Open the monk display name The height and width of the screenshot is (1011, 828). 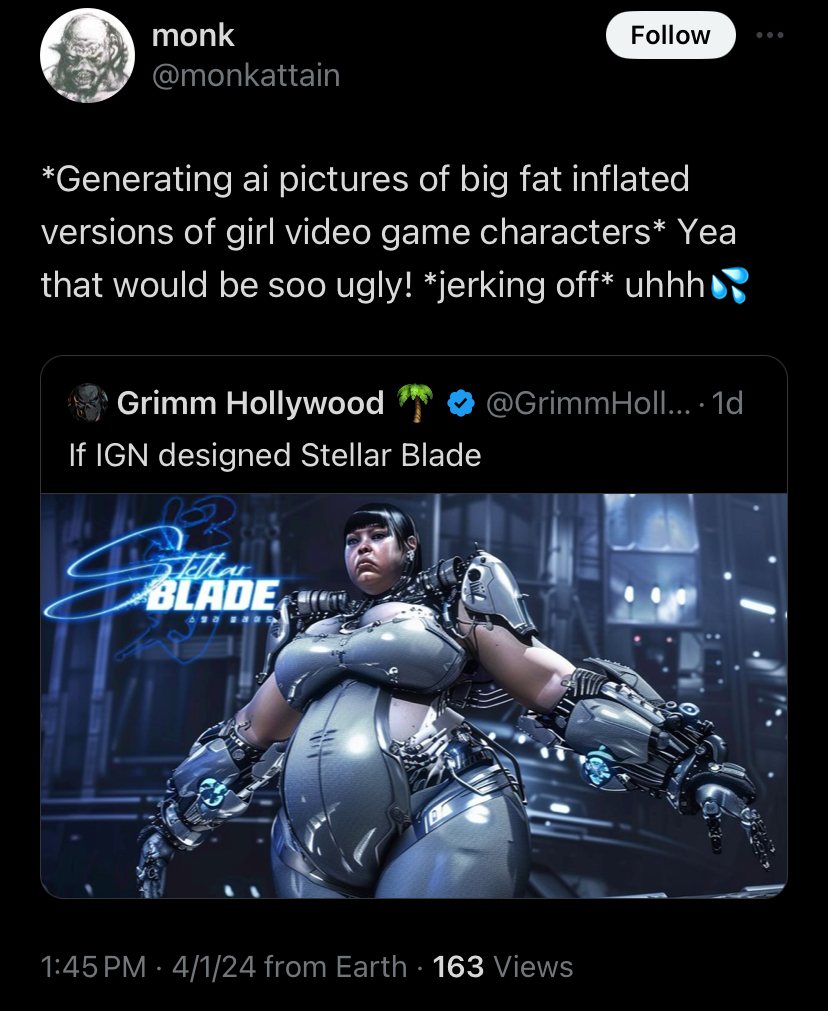[x=193, y=35]
